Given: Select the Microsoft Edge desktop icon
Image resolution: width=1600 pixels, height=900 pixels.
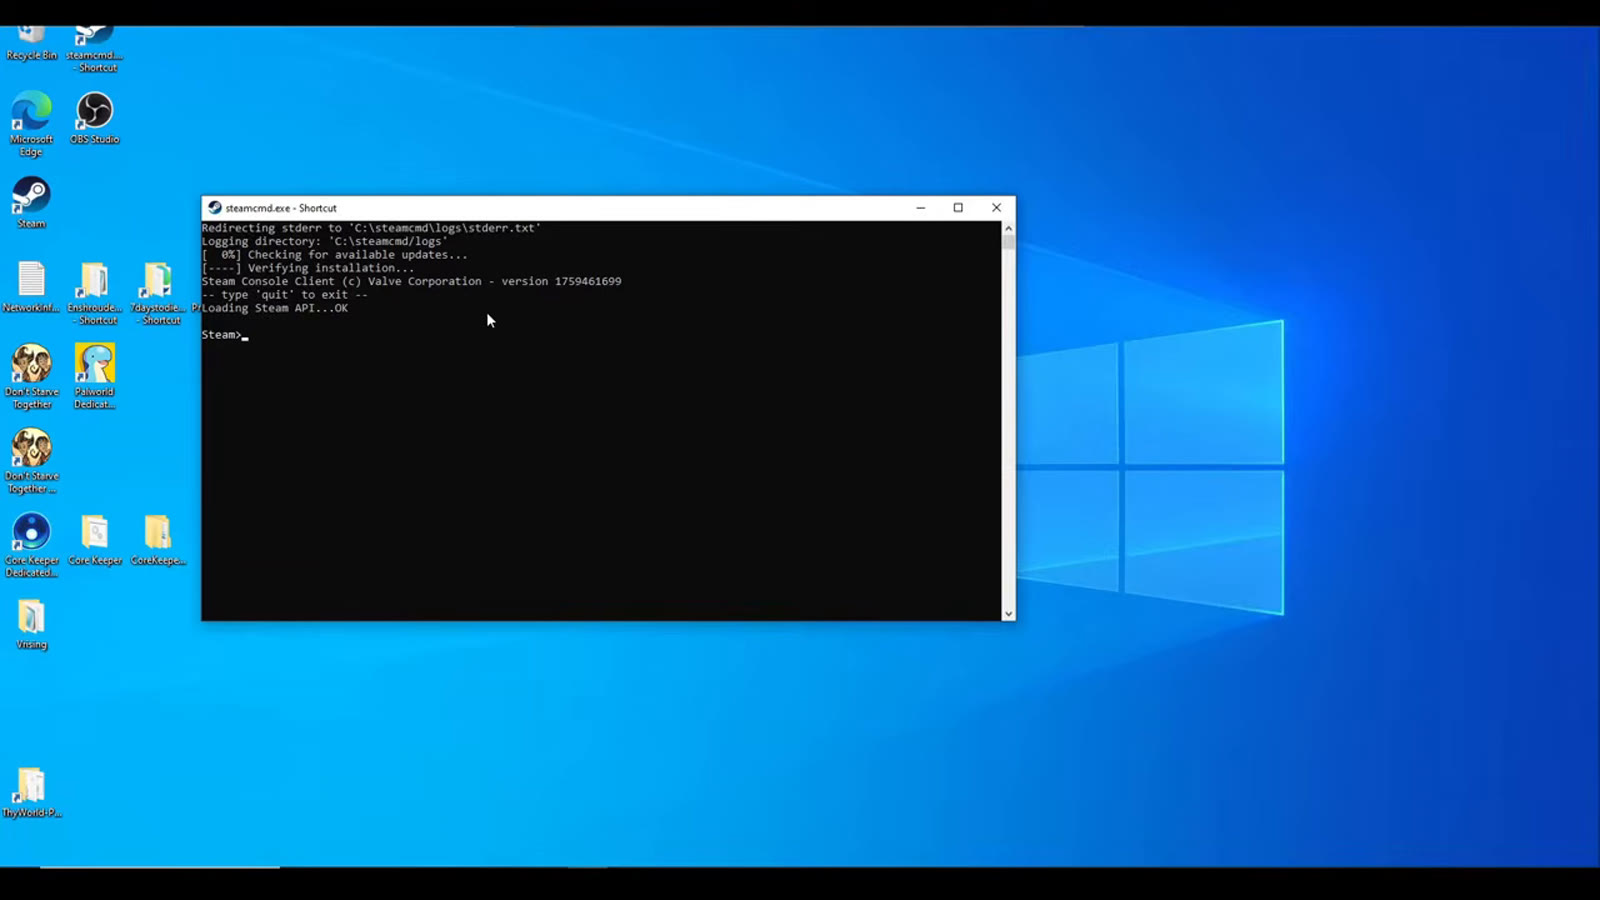Looking at the screenshot, I should (31, 124).
